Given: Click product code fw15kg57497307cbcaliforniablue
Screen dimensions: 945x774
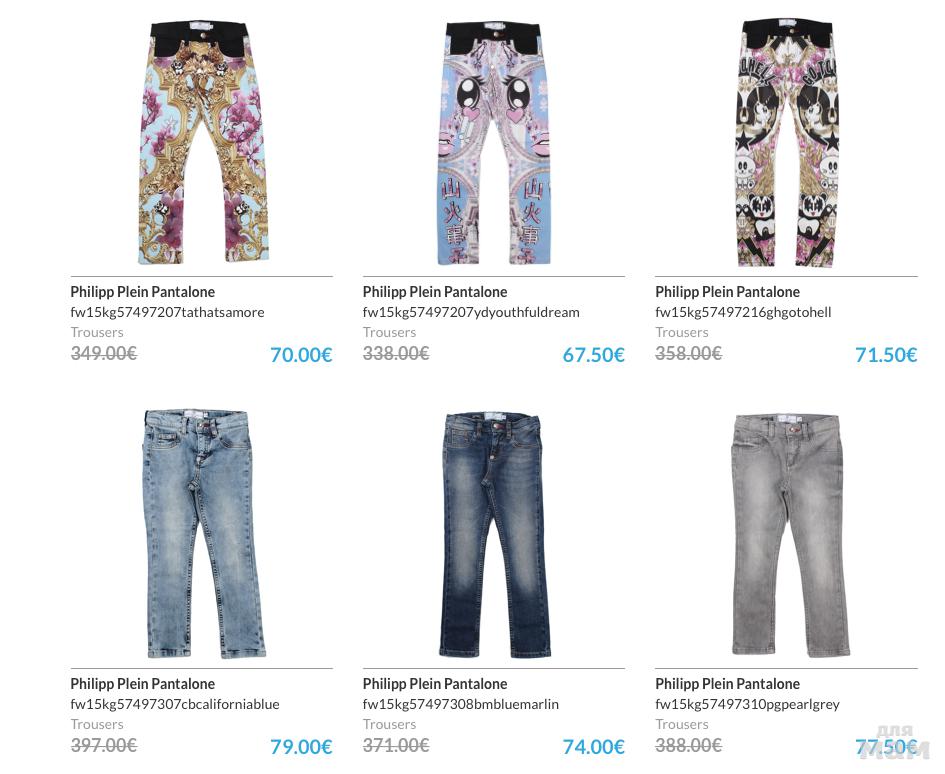Looking at the screenshot, I should point(175,704).
